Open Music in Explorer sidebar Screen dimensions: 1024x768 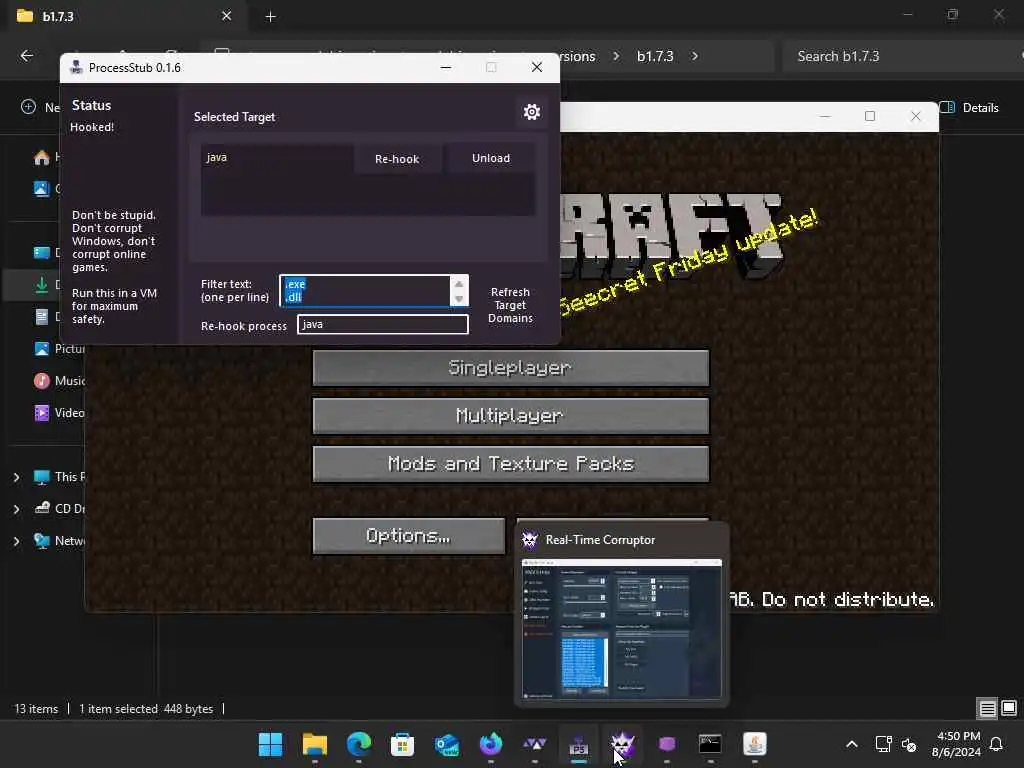pos(59,381)
